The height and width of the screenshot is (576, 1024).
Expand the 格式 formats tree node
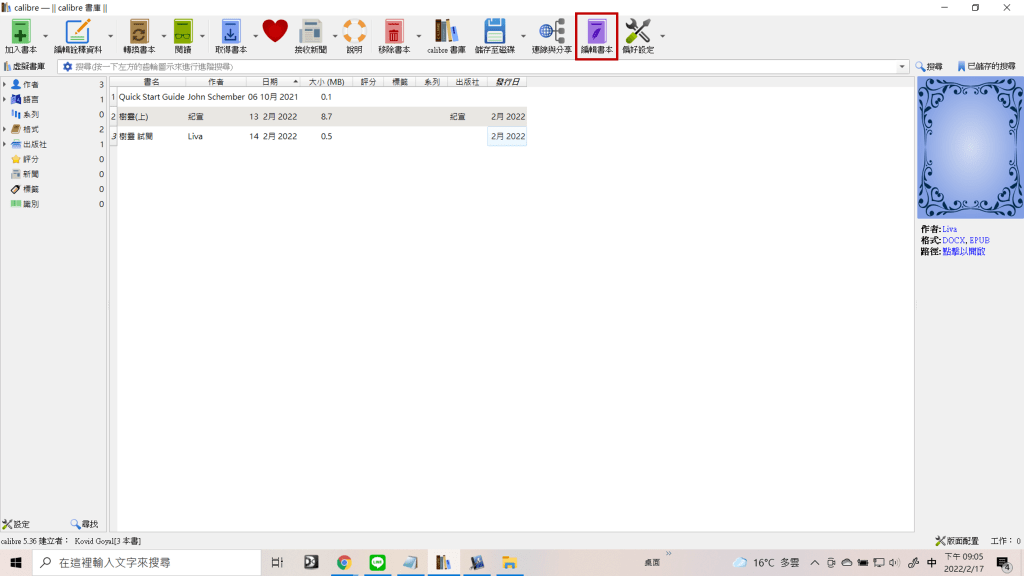(4, 130)
